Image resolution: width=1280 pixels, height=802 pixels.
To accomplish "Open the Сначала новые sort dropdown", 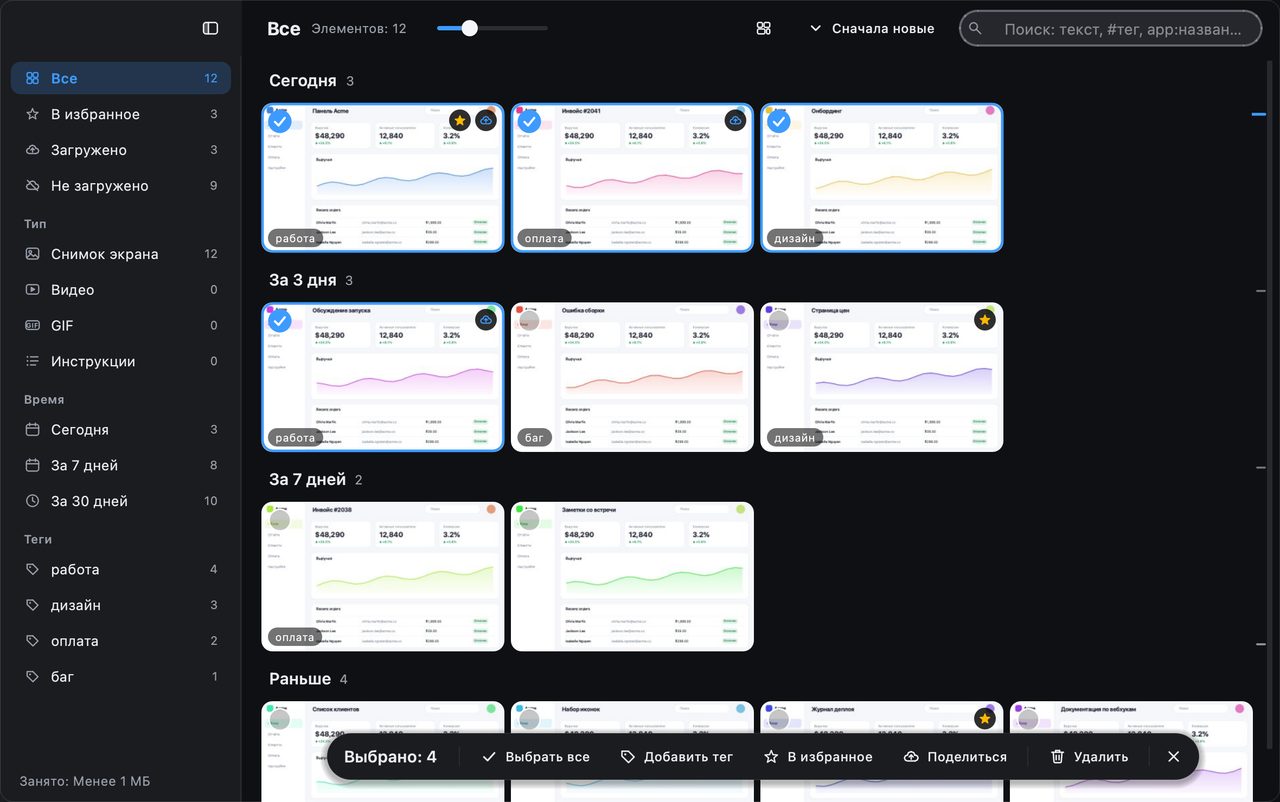I will [x=872, y=28].
